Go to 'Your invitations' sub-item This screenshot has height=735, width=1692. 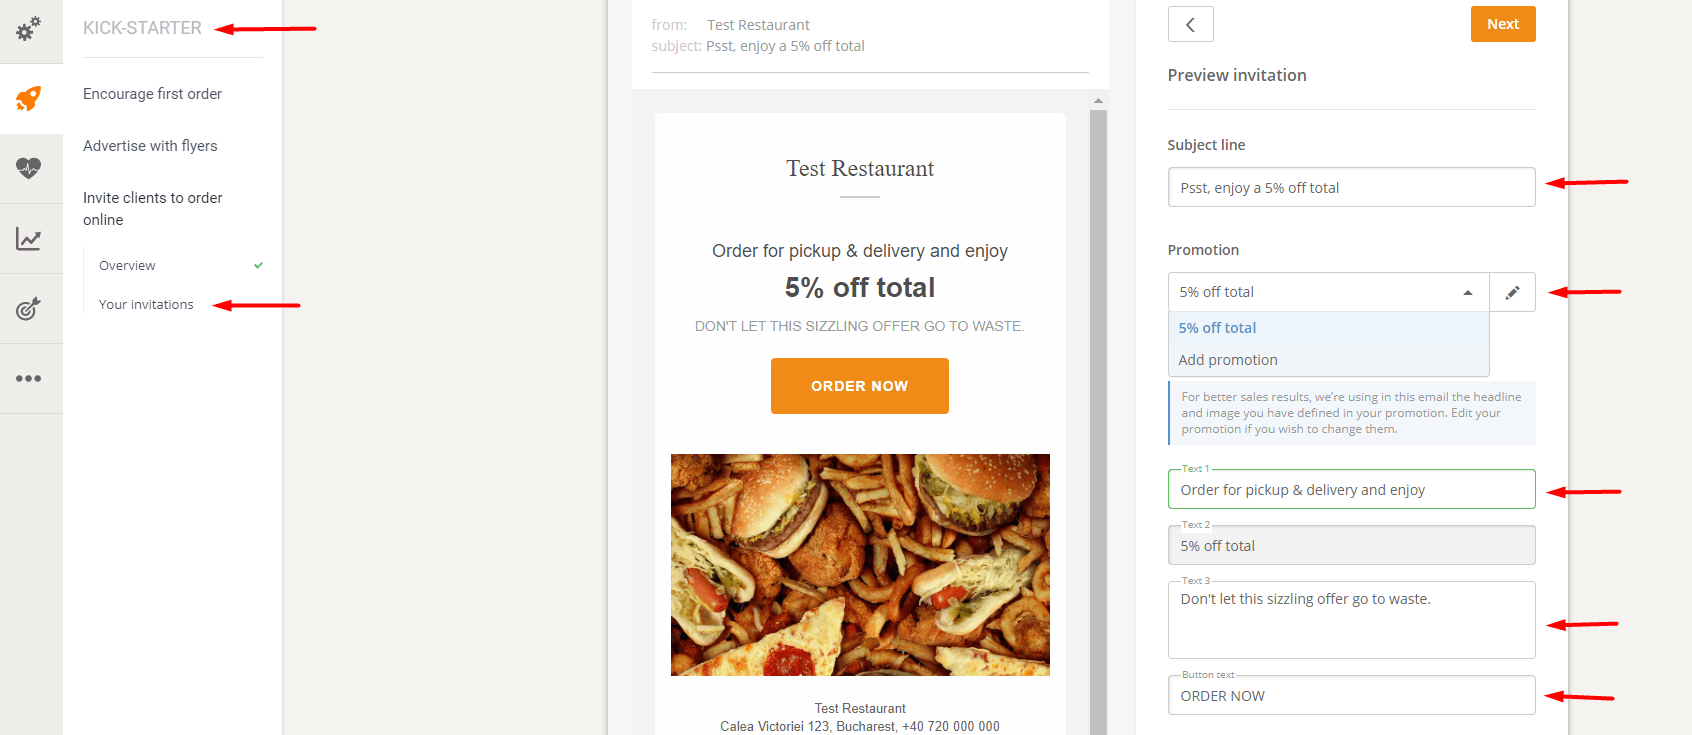146,305
